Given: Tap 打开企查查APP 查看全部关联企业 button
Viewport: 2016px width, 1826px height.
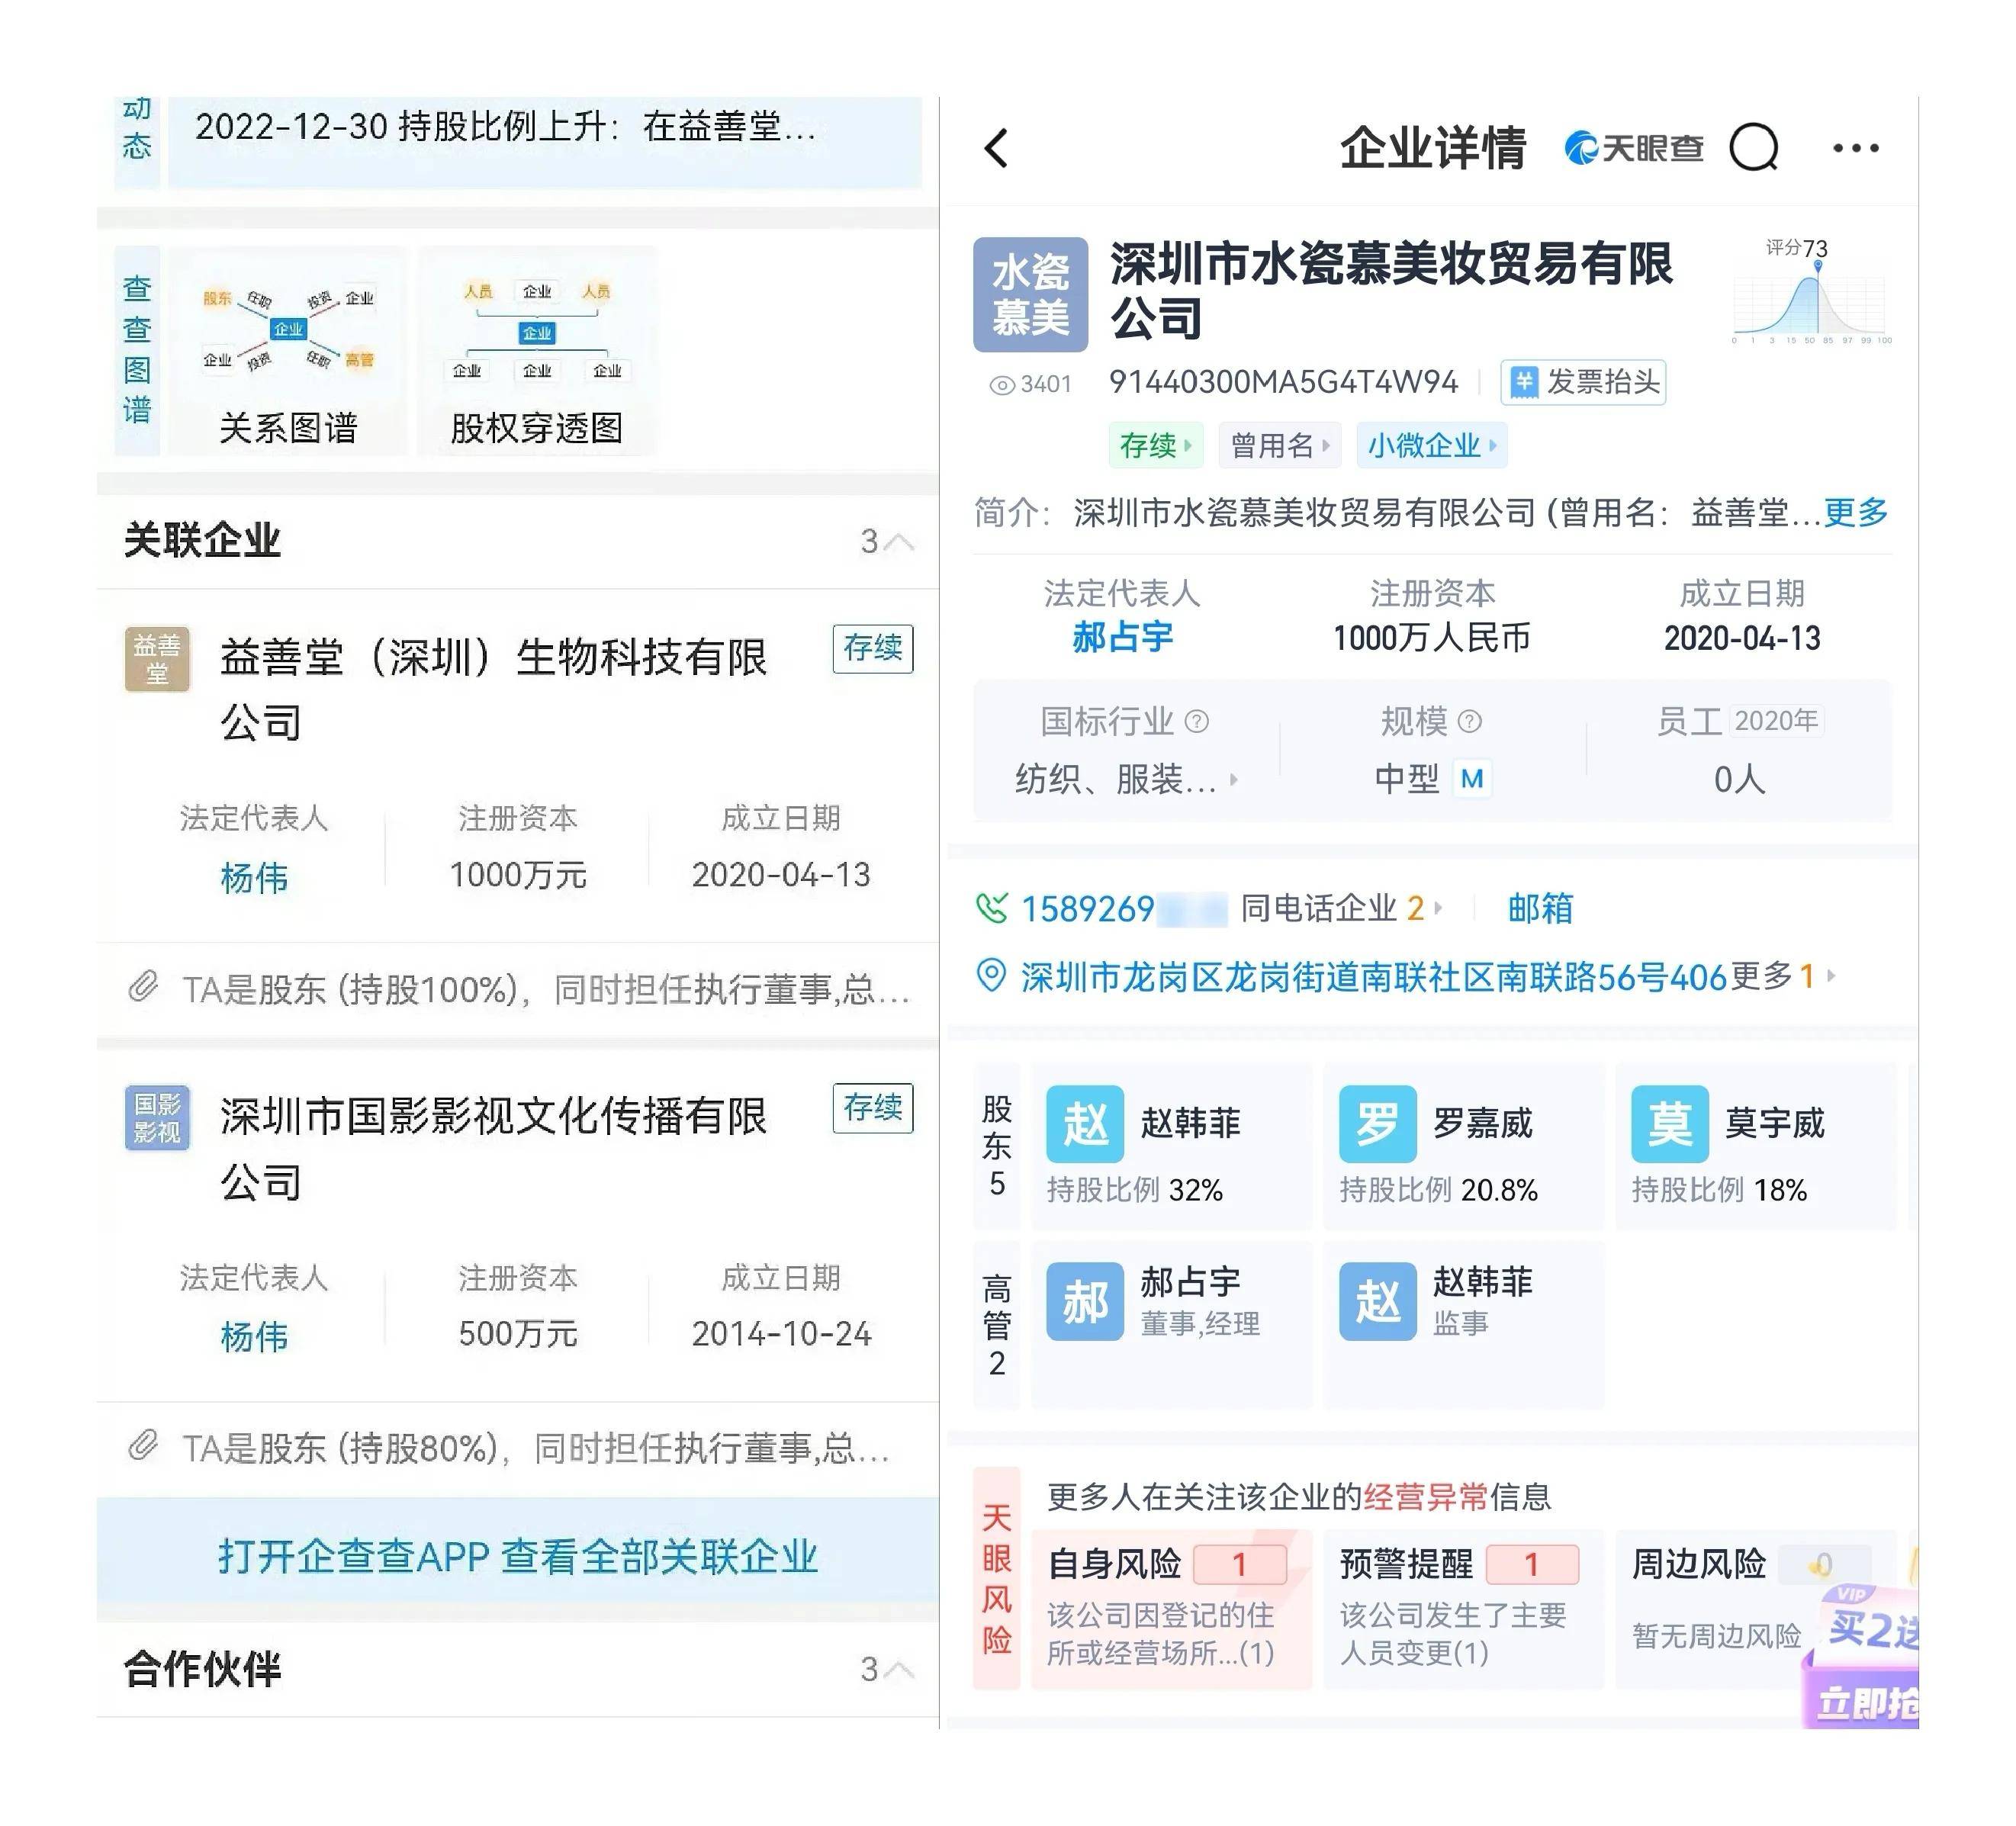Looking at the screenshot, I should click(518, 1557).
